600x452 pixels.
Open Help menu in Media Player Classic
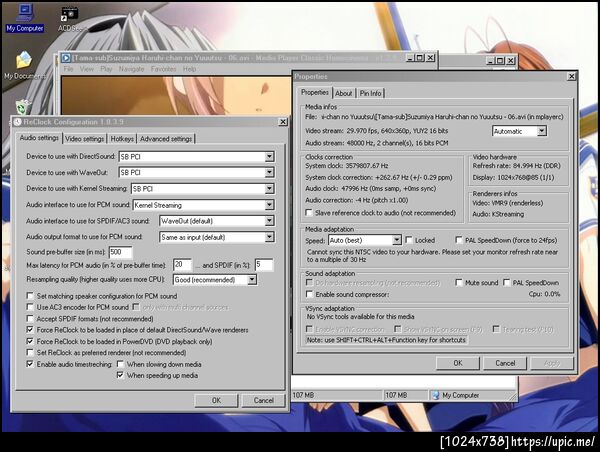click(189, 69)
